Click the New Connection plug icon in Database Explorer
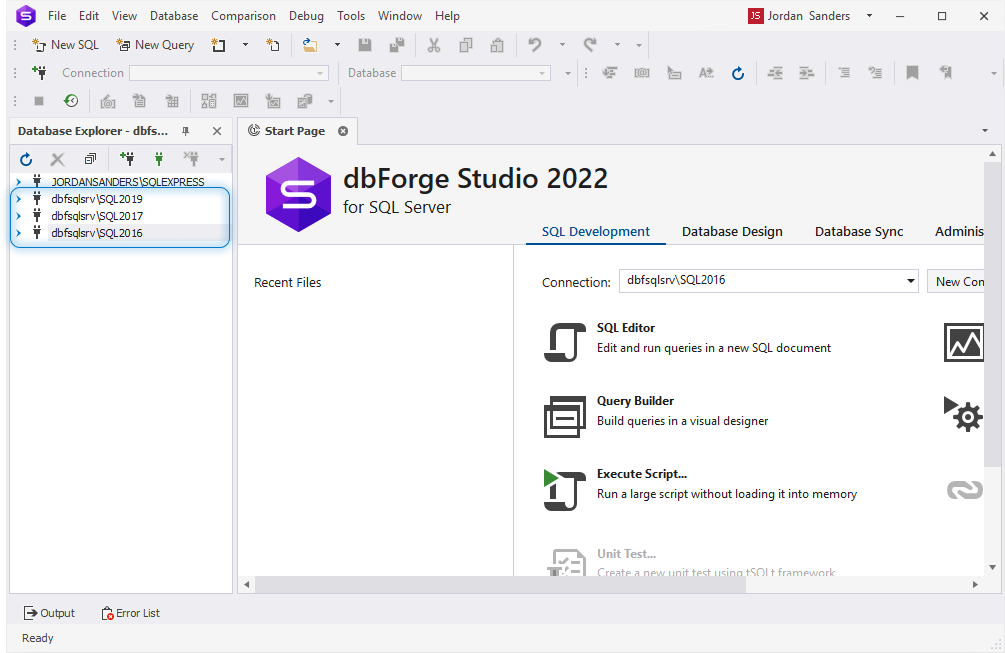This screenshot has height=653, width=1005. [127, 158]
